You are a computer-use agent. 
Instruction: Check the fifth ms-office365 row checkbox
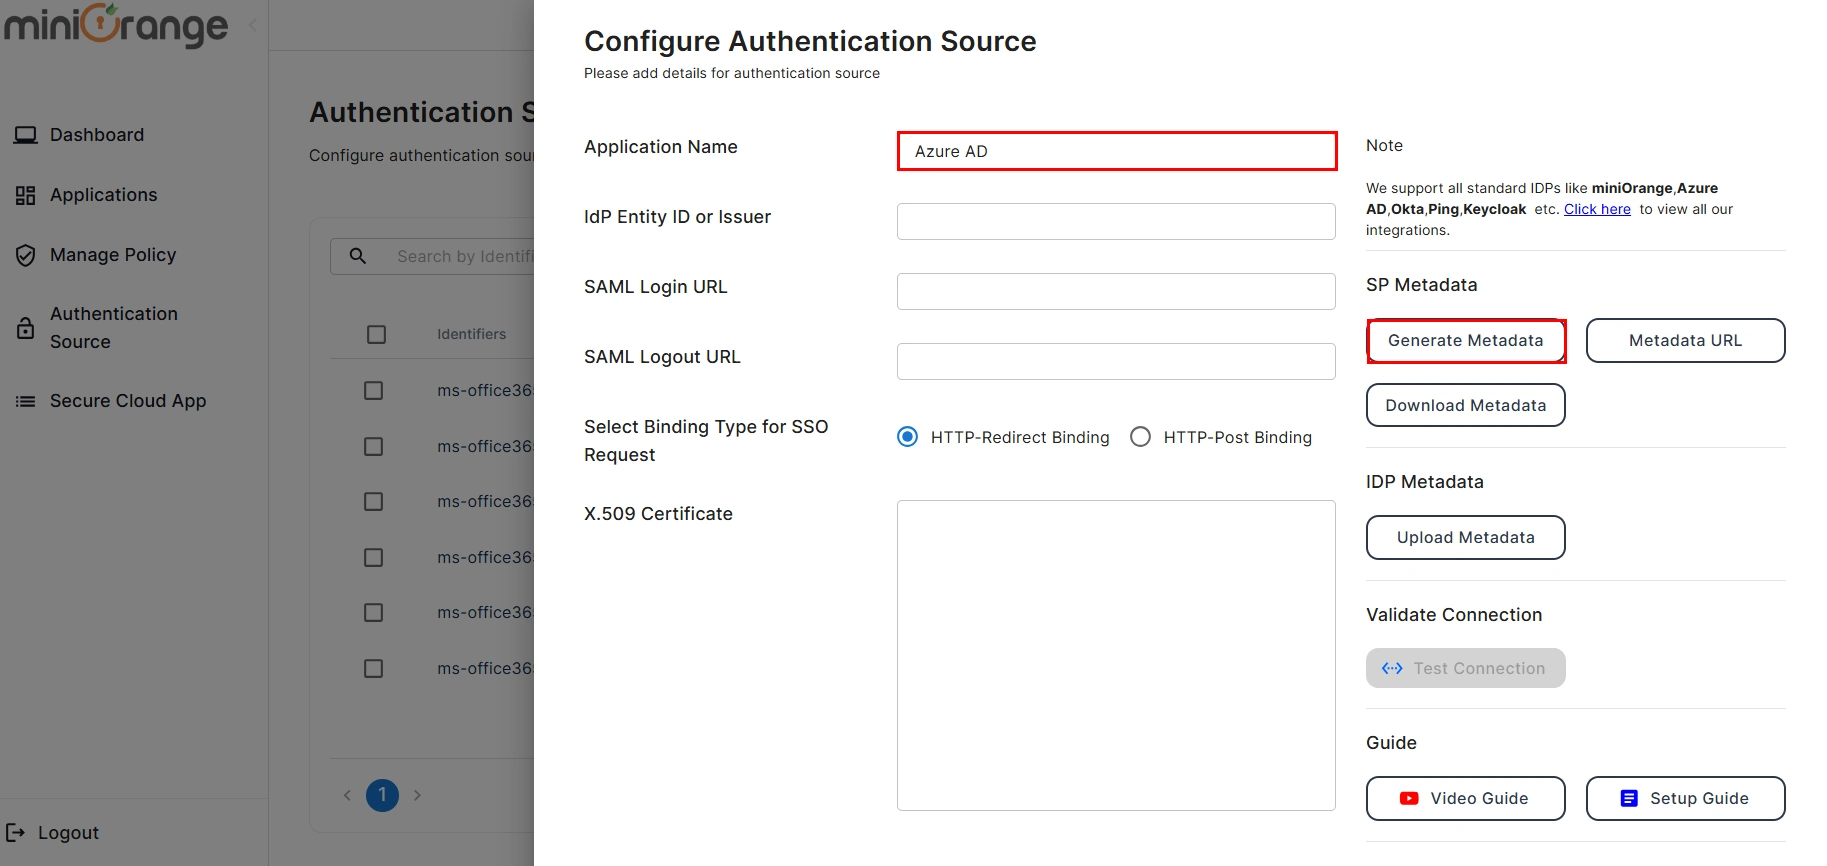coord(374,612)
